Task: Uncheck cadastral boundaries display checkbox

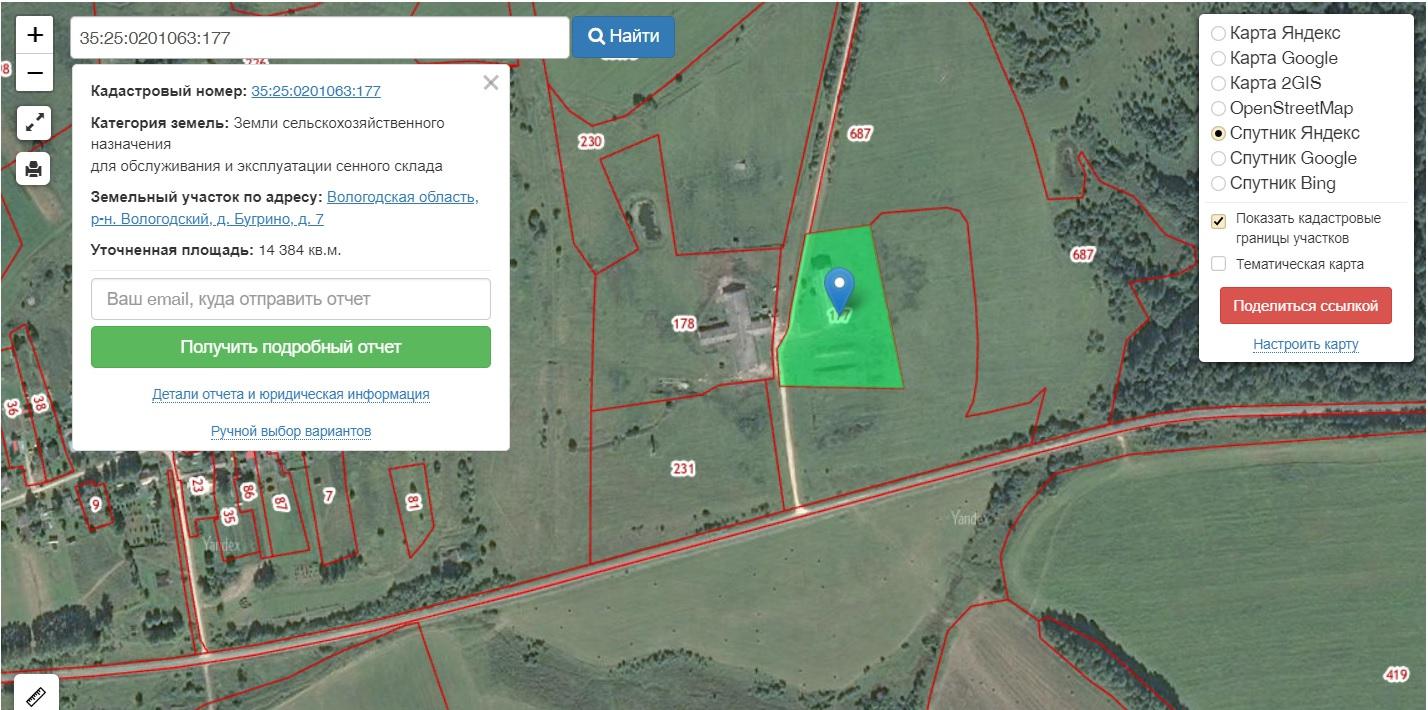Action: pyautogui.click(x=1218, y=222)
